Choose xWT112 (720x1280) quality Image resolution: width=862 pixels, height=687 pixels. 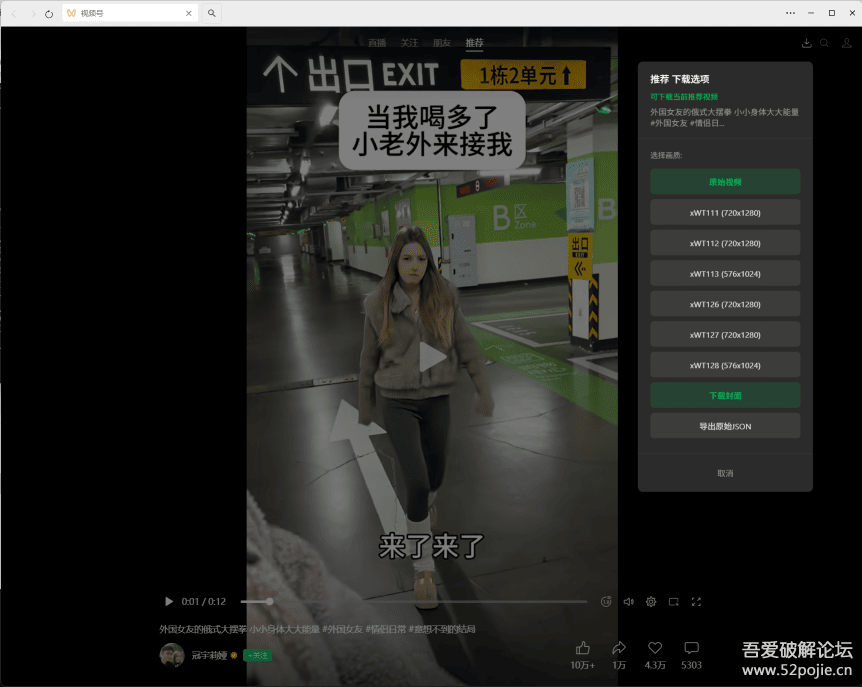pos(725,243)
